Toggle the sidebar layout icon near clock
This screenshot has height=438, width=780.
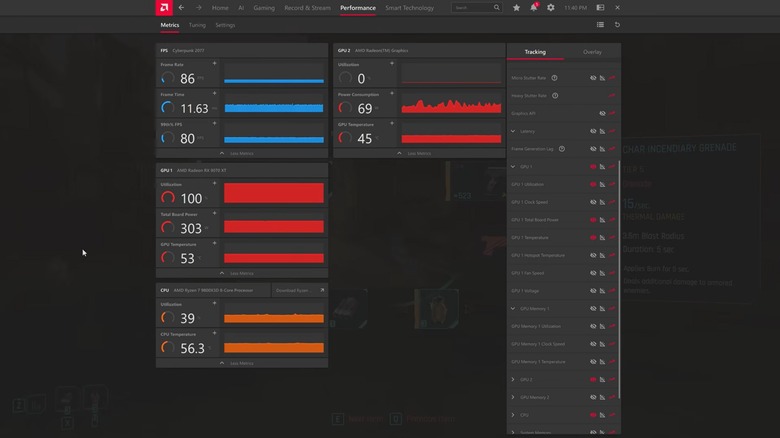pos(600,7)
